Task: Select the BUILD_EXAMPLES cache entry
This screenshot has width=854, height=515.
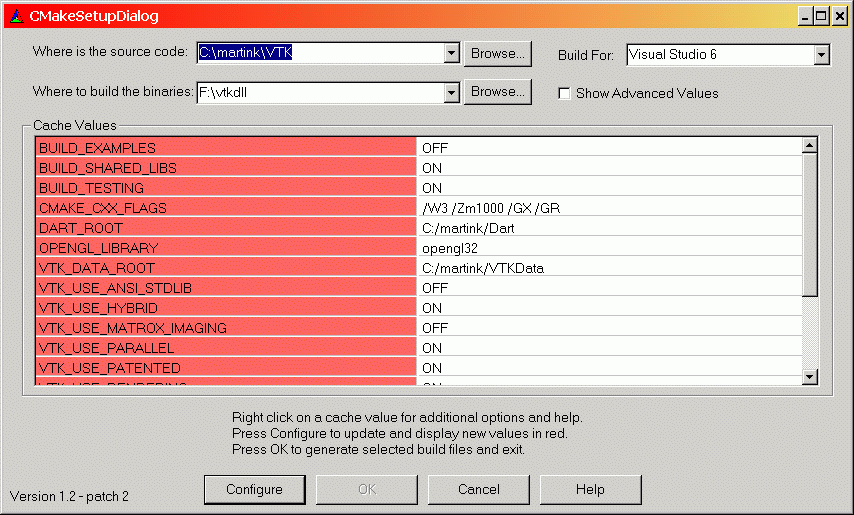Action: click(226, 148)
